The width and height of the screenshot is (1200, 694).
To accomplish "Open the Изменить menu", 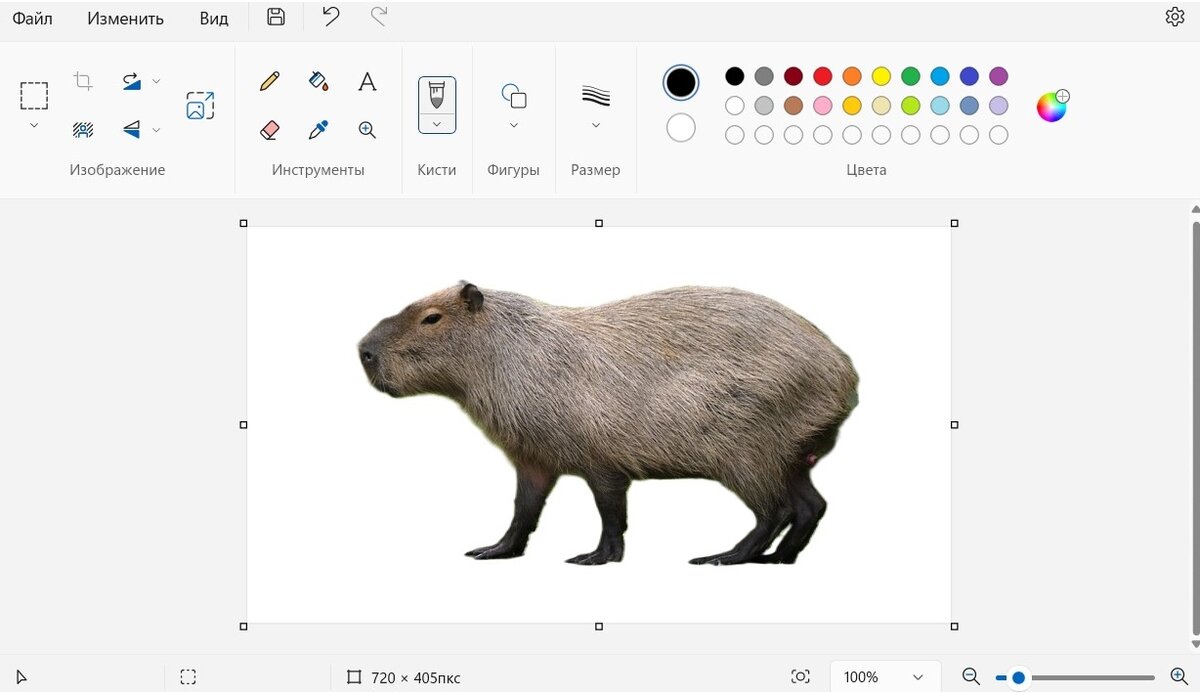I will 125,18.
